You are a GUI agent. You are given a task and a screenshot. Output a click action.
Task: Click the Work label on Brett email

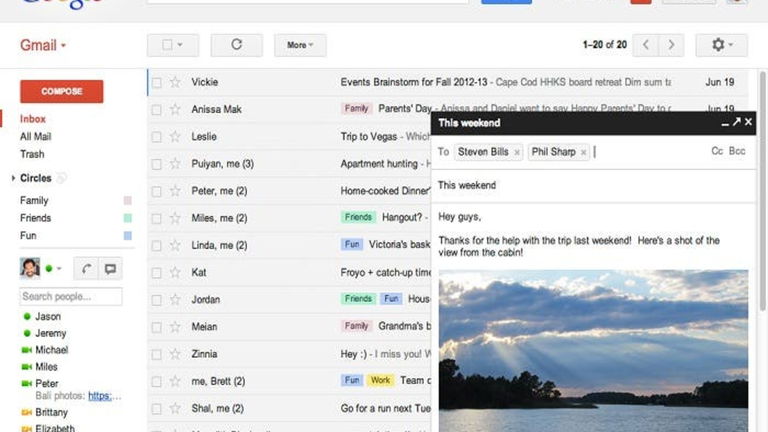[x=381, y=381]
